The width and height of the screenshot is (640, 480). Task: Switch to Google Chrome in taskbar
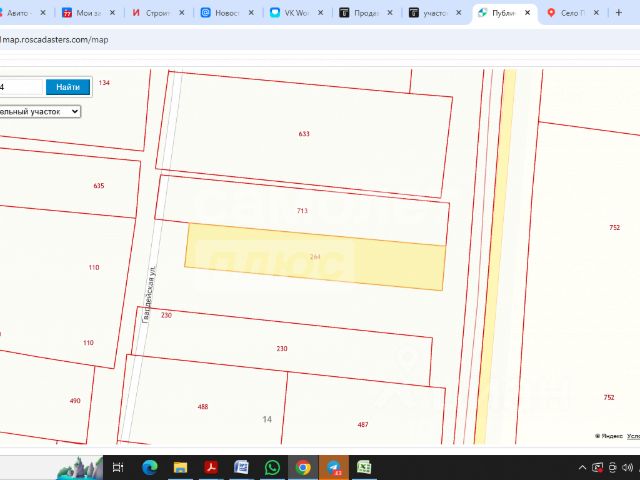(303, 467)
